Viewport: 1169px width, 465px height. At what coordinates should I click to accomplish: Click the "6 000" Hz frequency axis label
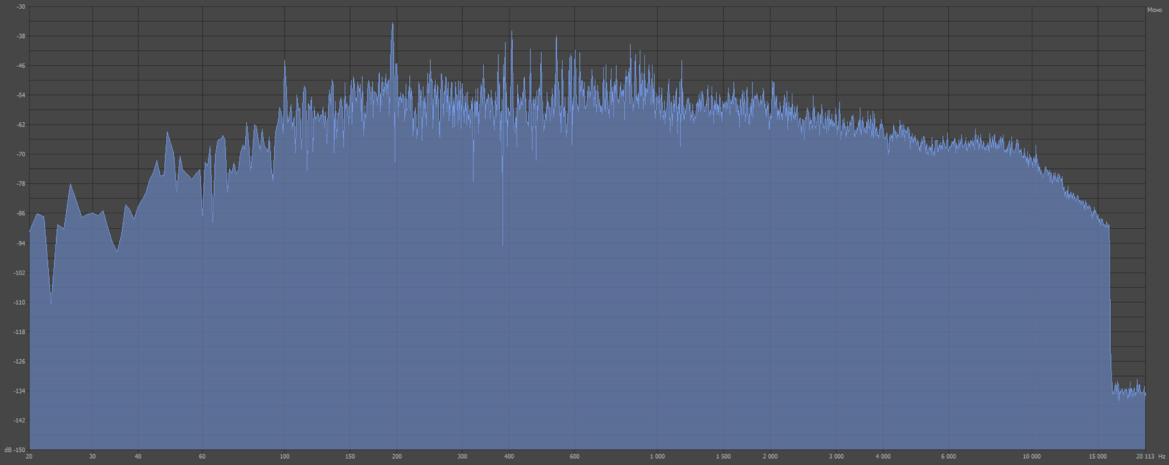click(x=948, y=455)
